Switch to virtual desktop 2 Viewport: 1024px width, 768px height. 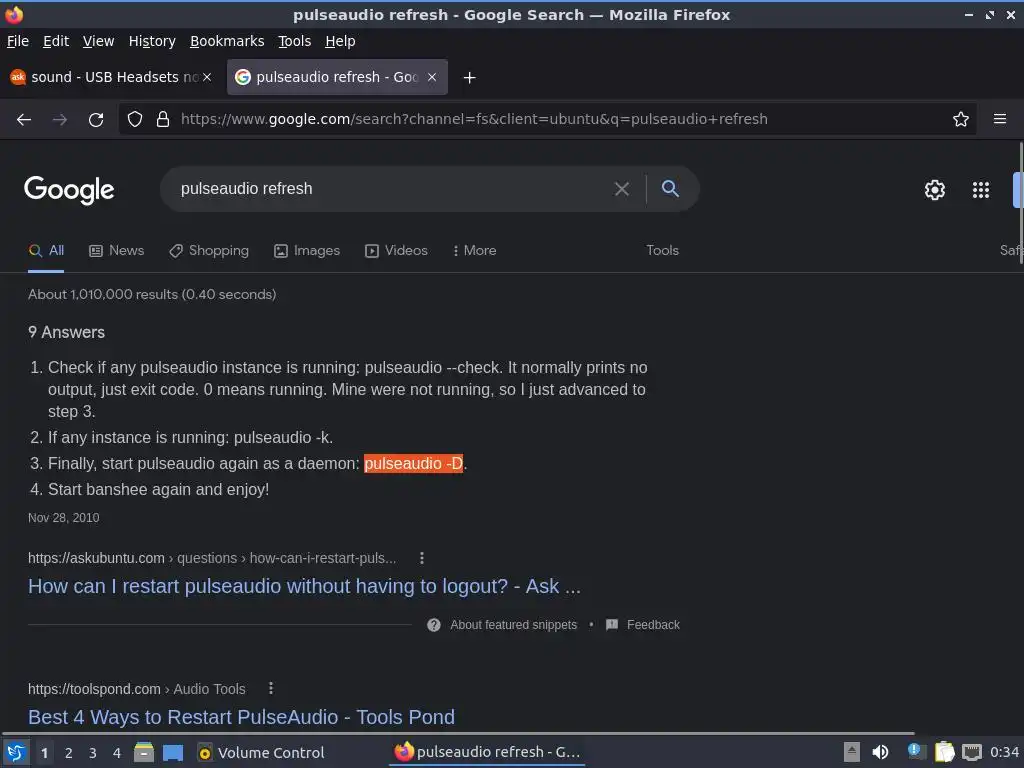click(x=69, y=753)
